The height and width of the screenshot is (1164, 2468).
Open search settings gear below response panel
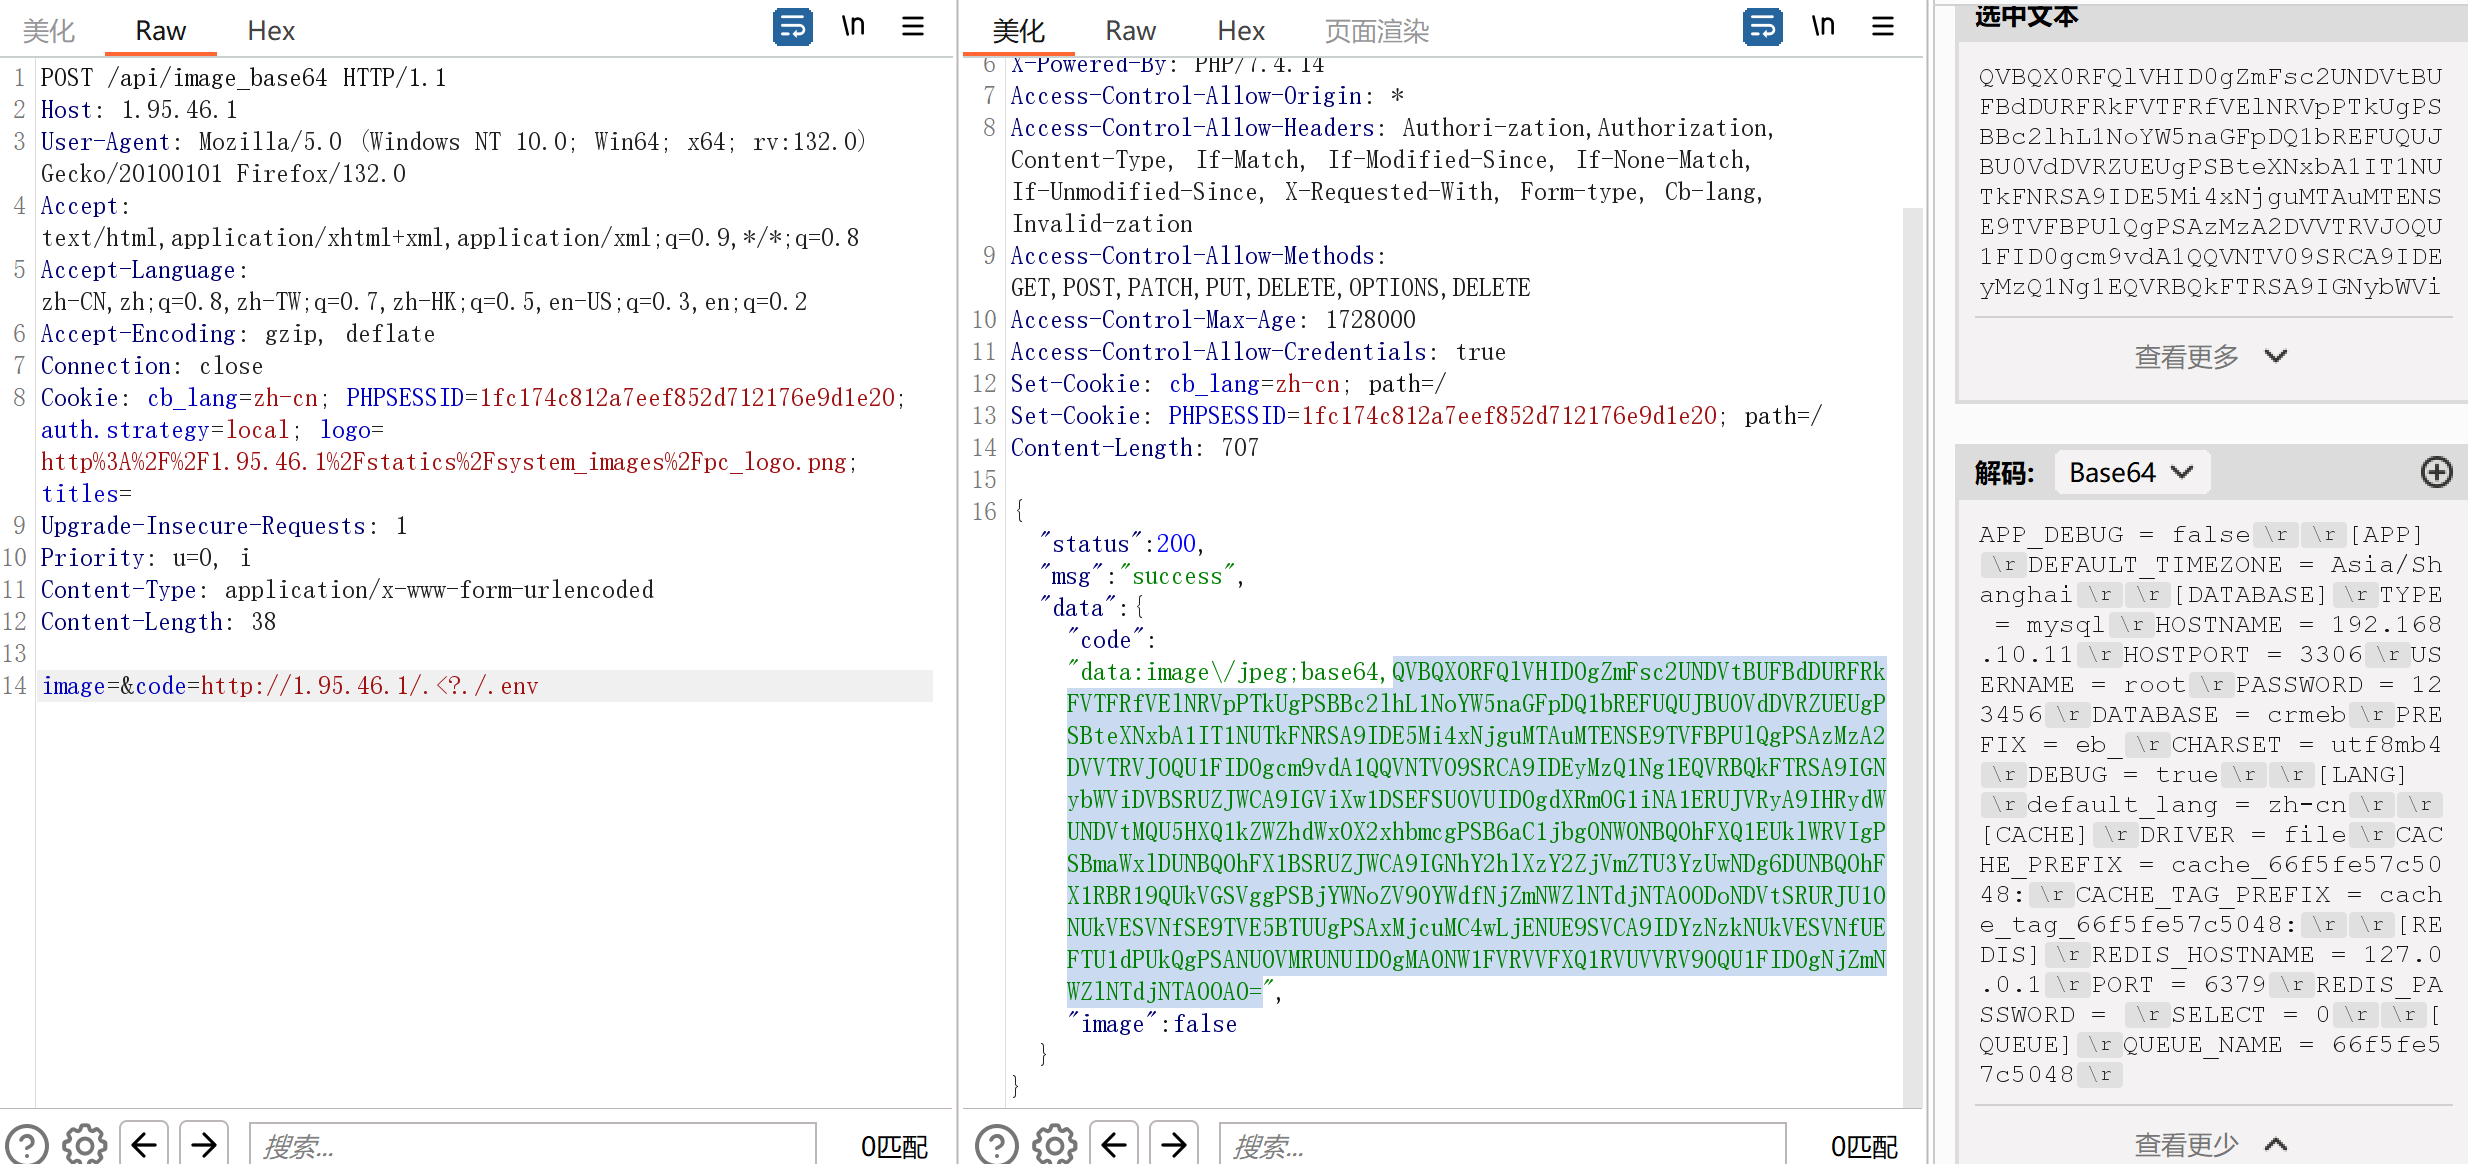[1054, 1144]
